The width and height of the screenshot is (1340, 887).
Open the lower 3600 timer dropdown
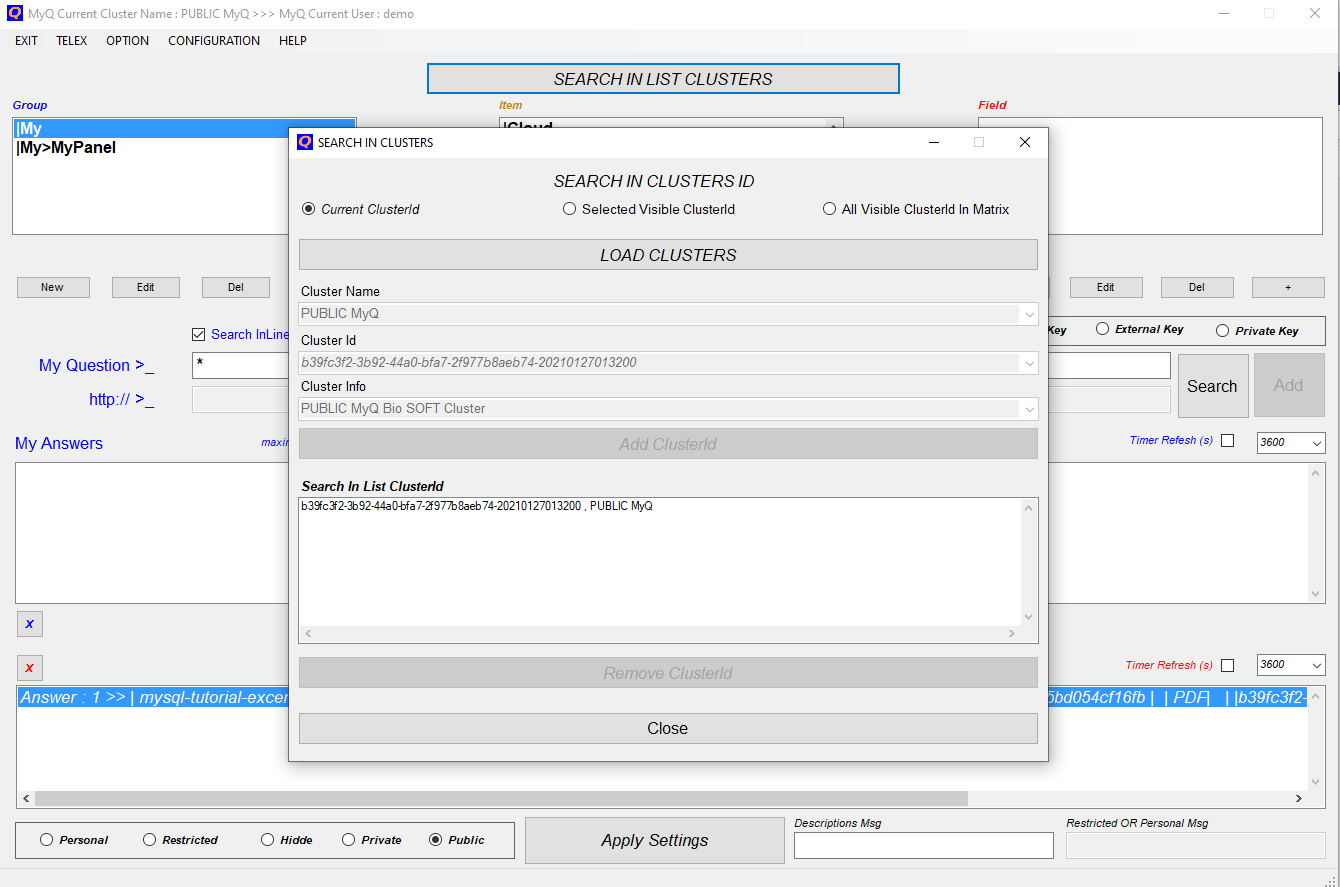(1316, 665)
